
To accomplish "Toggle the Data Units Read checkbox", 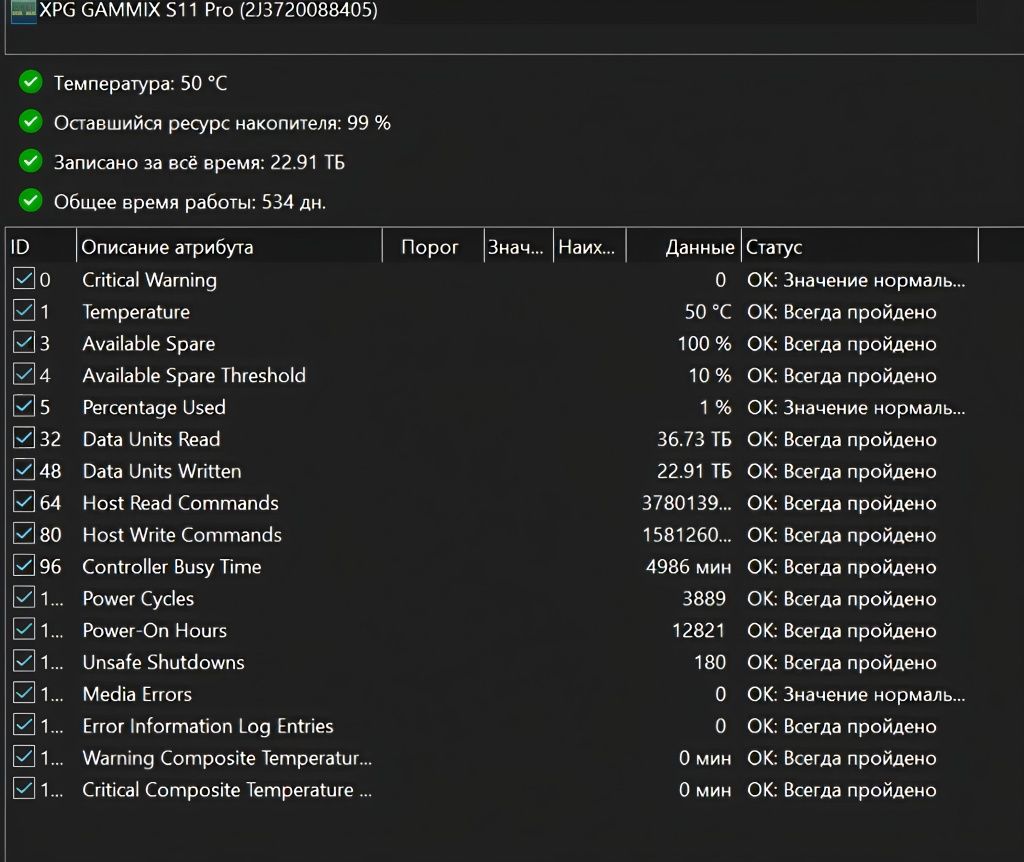I will [x=24, y=438].
